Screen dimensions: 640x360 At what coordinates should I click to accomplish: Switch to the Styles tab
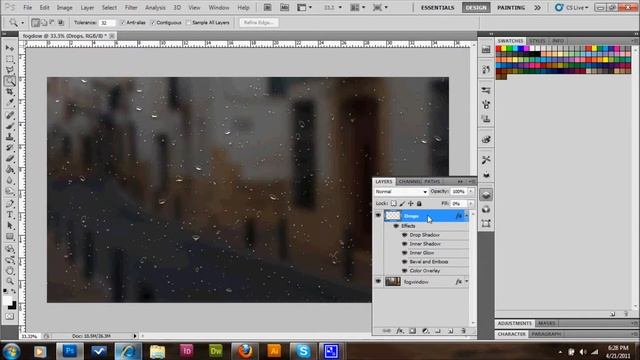pos(537,41)
